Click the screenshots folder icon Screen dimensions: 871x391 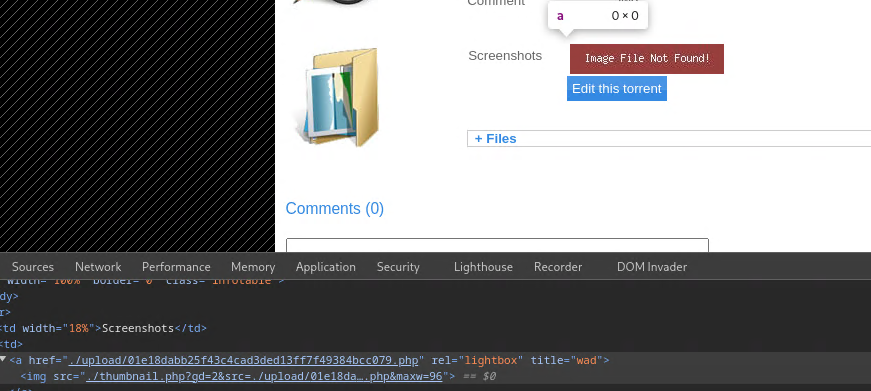point(336,98)
